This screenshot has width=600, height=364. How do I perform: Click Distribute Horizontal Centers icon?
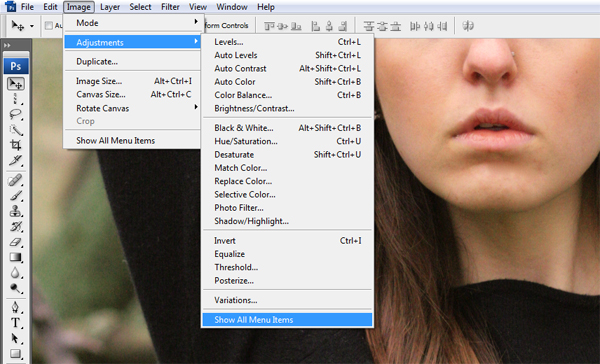[429, 26]
